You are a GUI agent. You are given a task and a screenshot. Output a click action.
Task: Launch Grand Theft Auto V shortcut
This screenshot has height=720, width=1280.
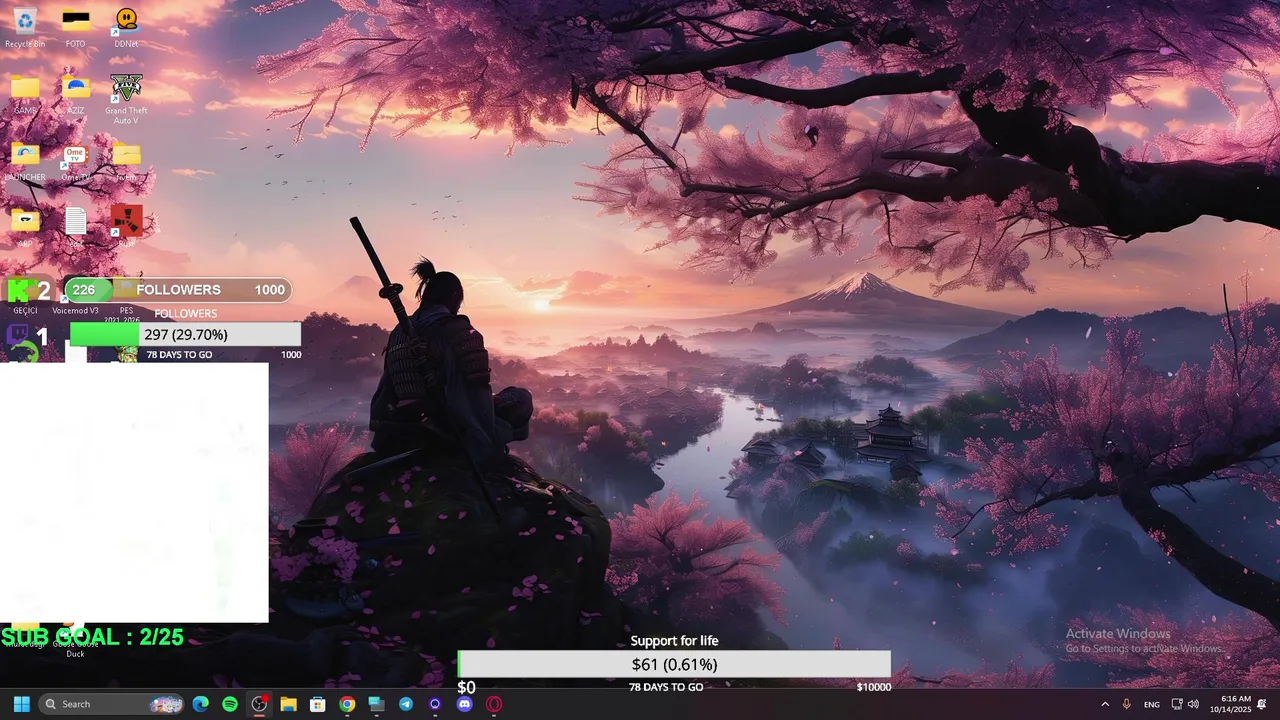(126, 97)
